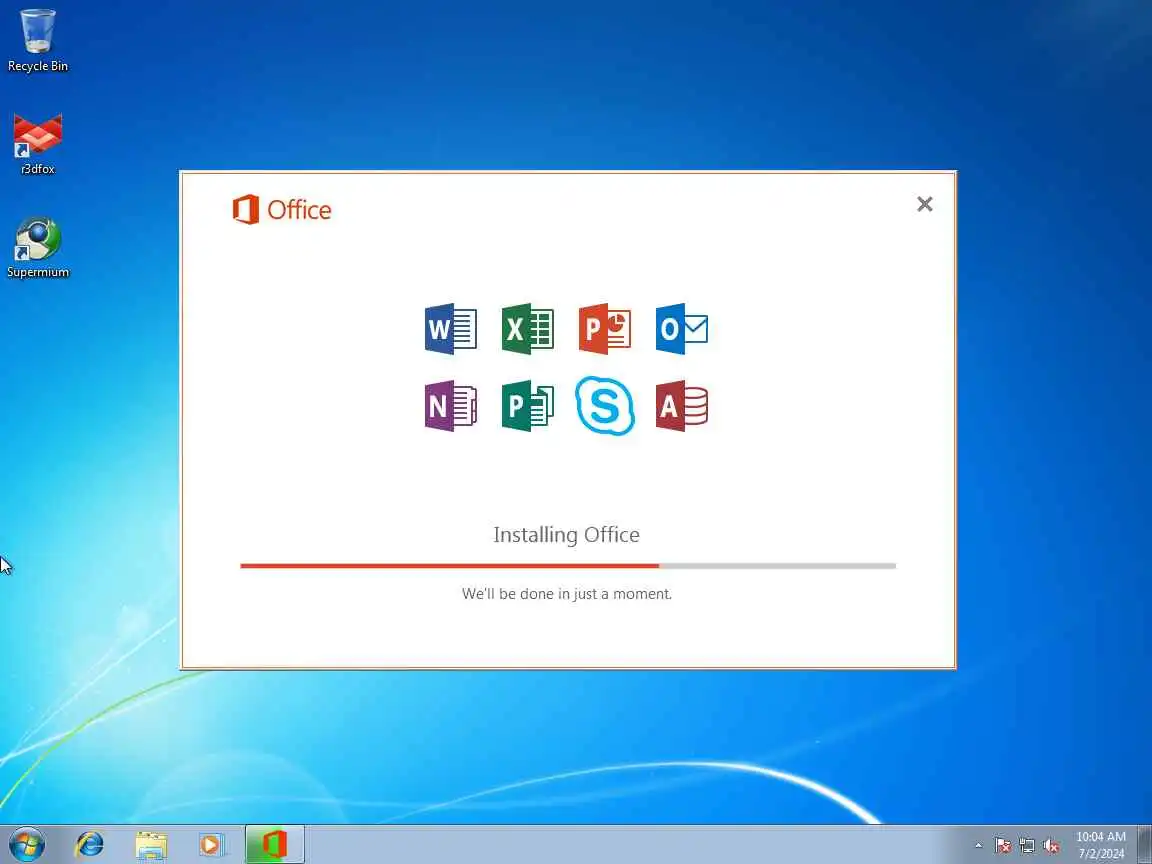
Task: Click the Office logo at top of installer
Action: (282, 209)
